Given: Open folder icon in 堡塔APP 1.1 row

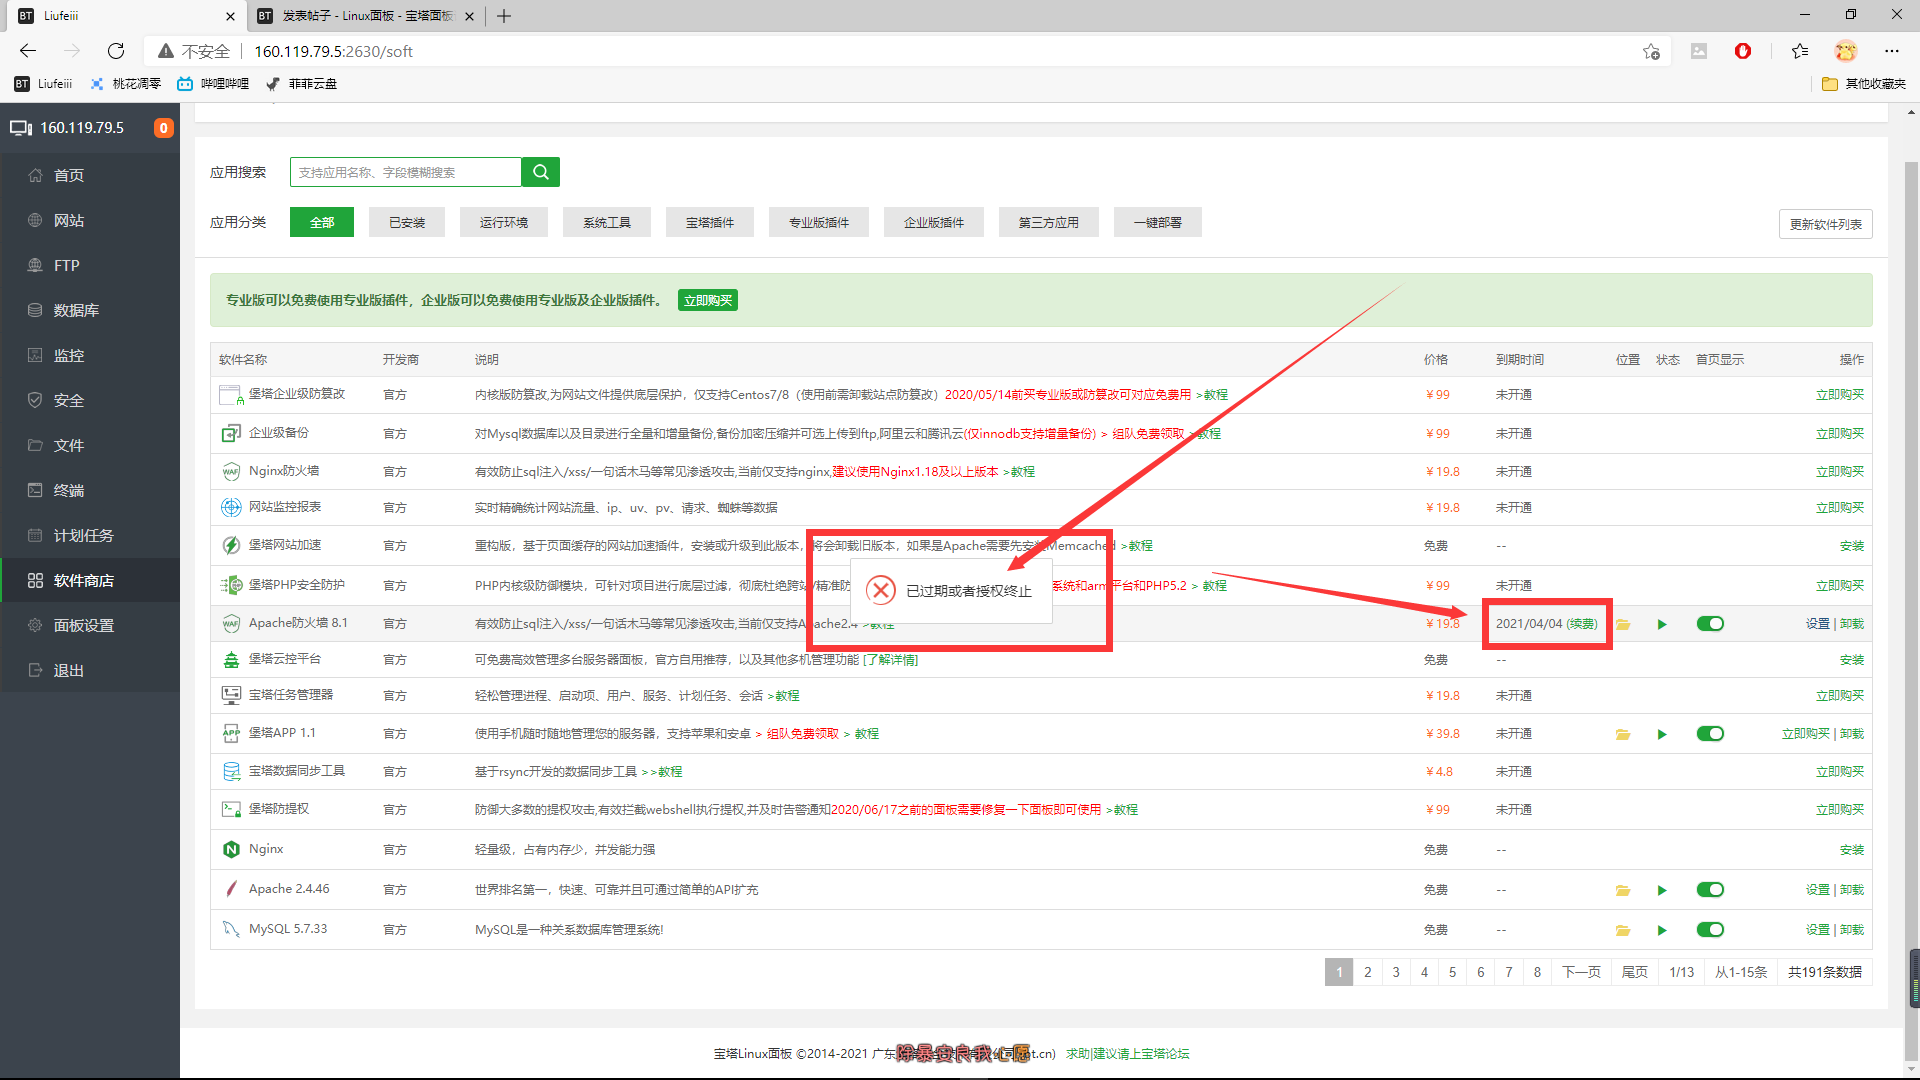Looking at the screenshot, I should pyautogui.click(x=1623, y=734).
